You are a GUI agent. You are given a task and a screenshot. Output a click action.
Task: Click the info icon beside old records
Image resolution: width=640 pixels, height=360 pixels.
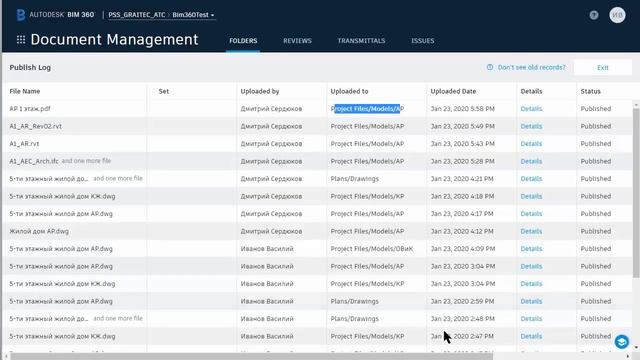point(490,67)
